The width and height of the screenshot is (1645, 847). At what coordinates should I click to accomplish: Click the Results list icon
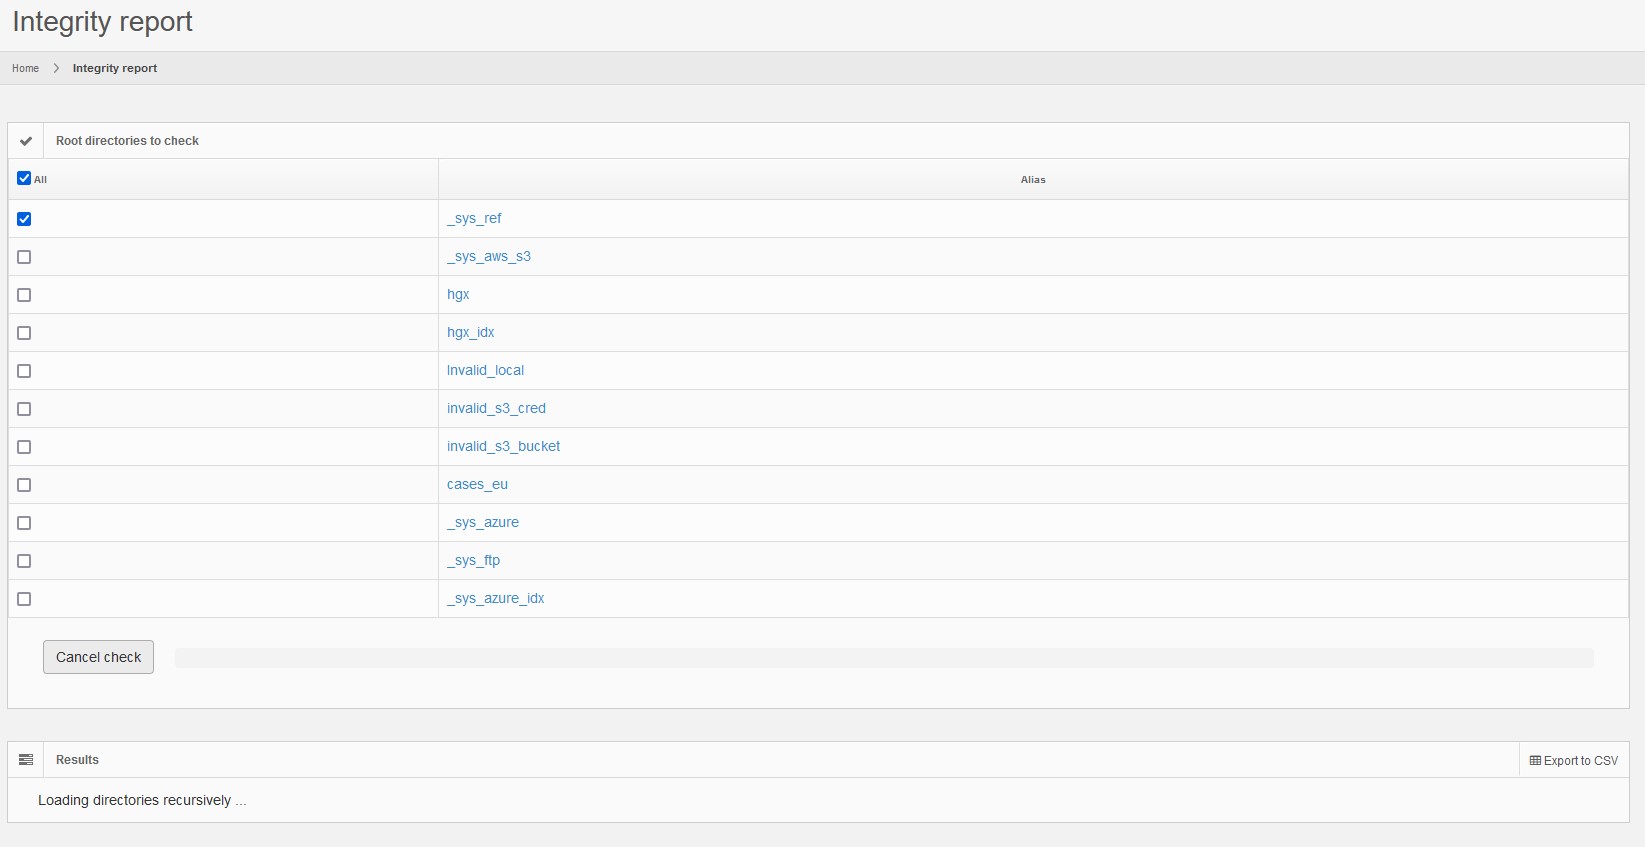pos(26,760)
